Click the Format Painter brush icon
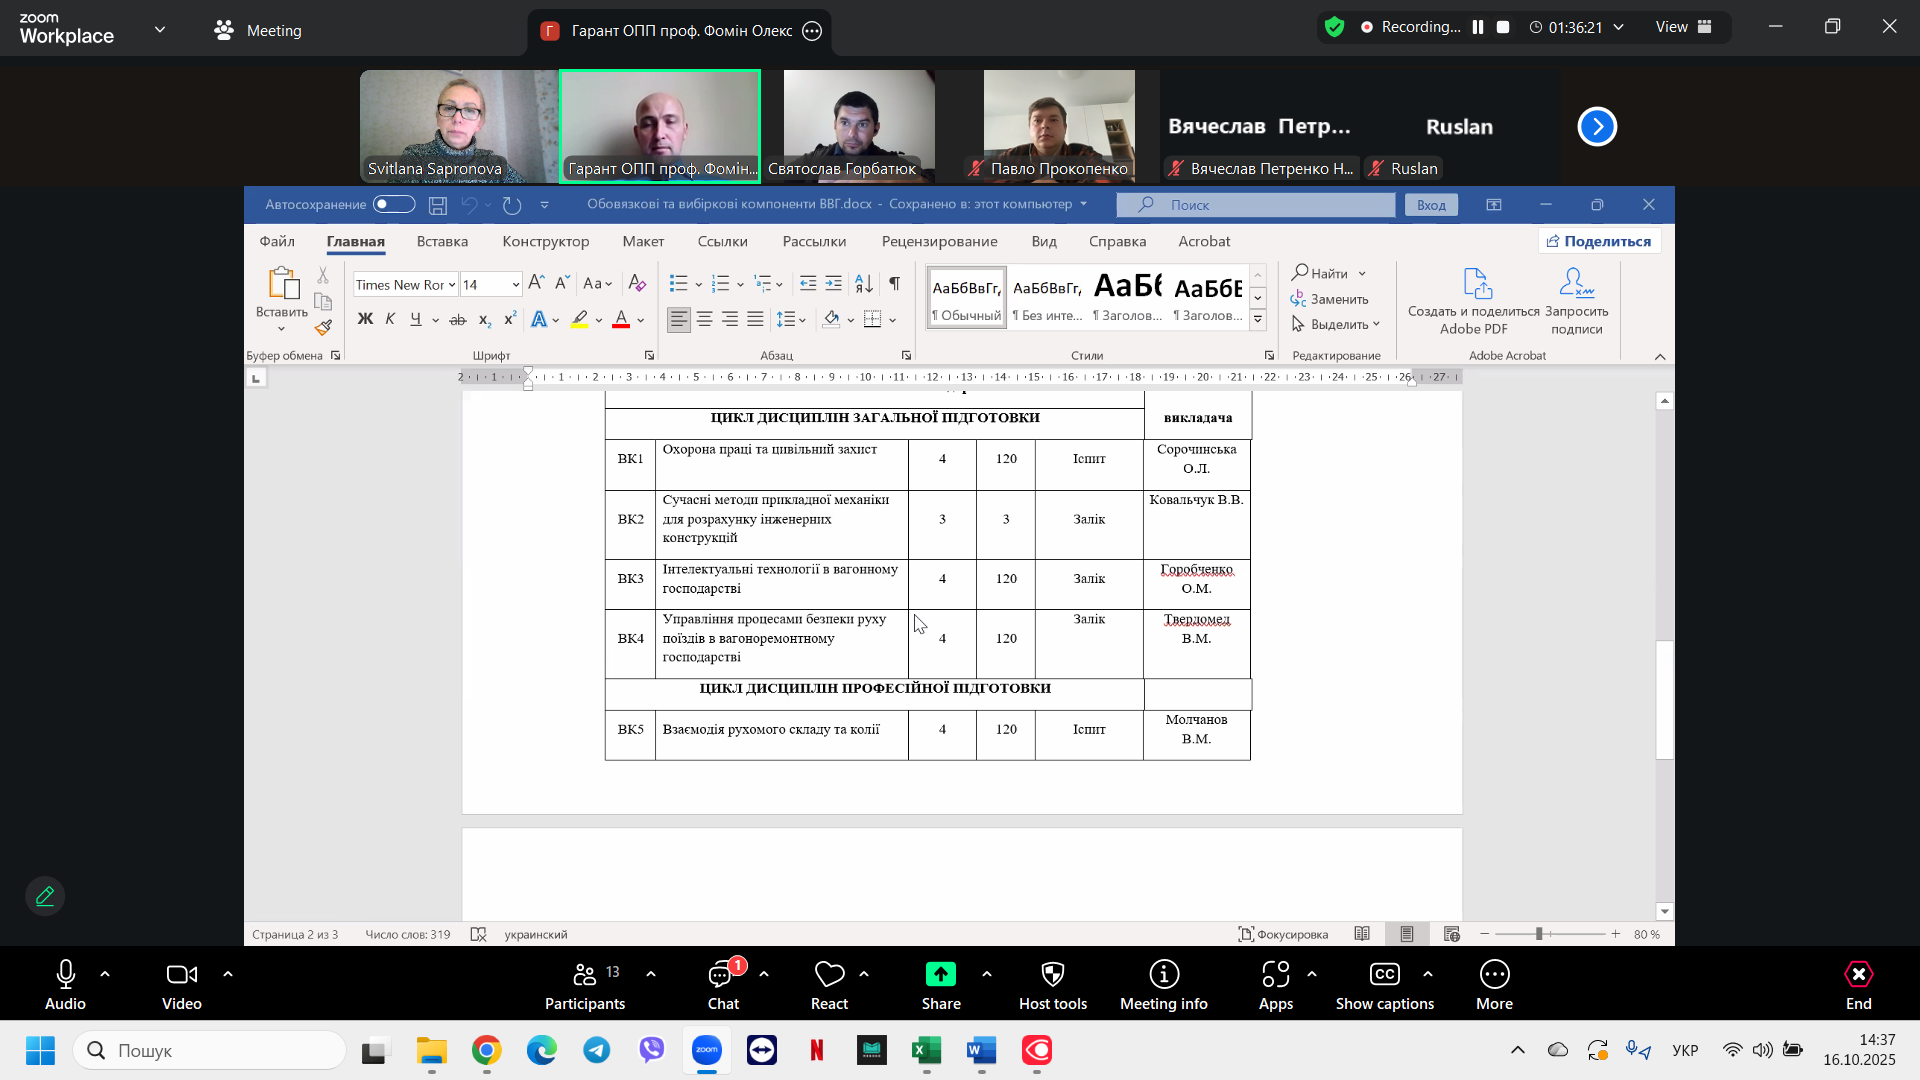The image size is (1920, 1080). point(323,327)
